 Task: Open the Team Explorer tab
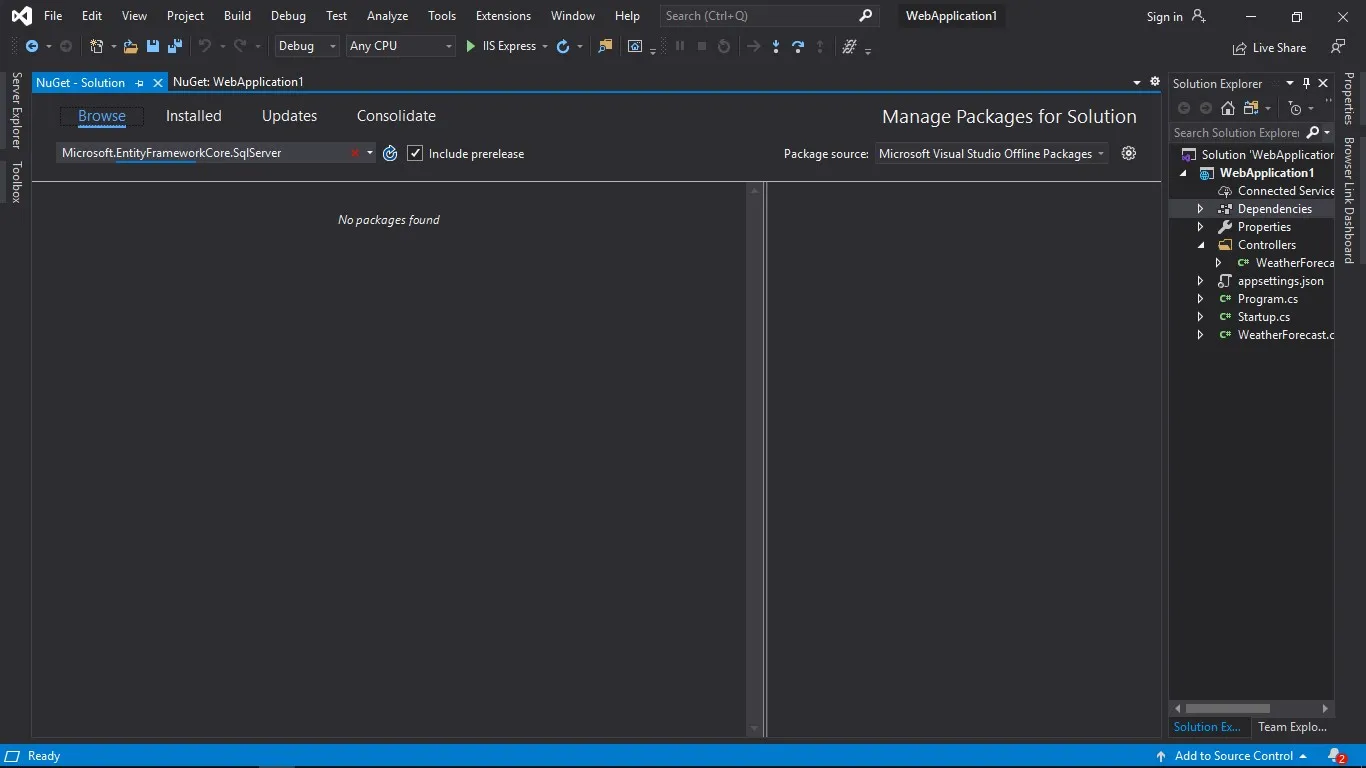coord(1292,727)
